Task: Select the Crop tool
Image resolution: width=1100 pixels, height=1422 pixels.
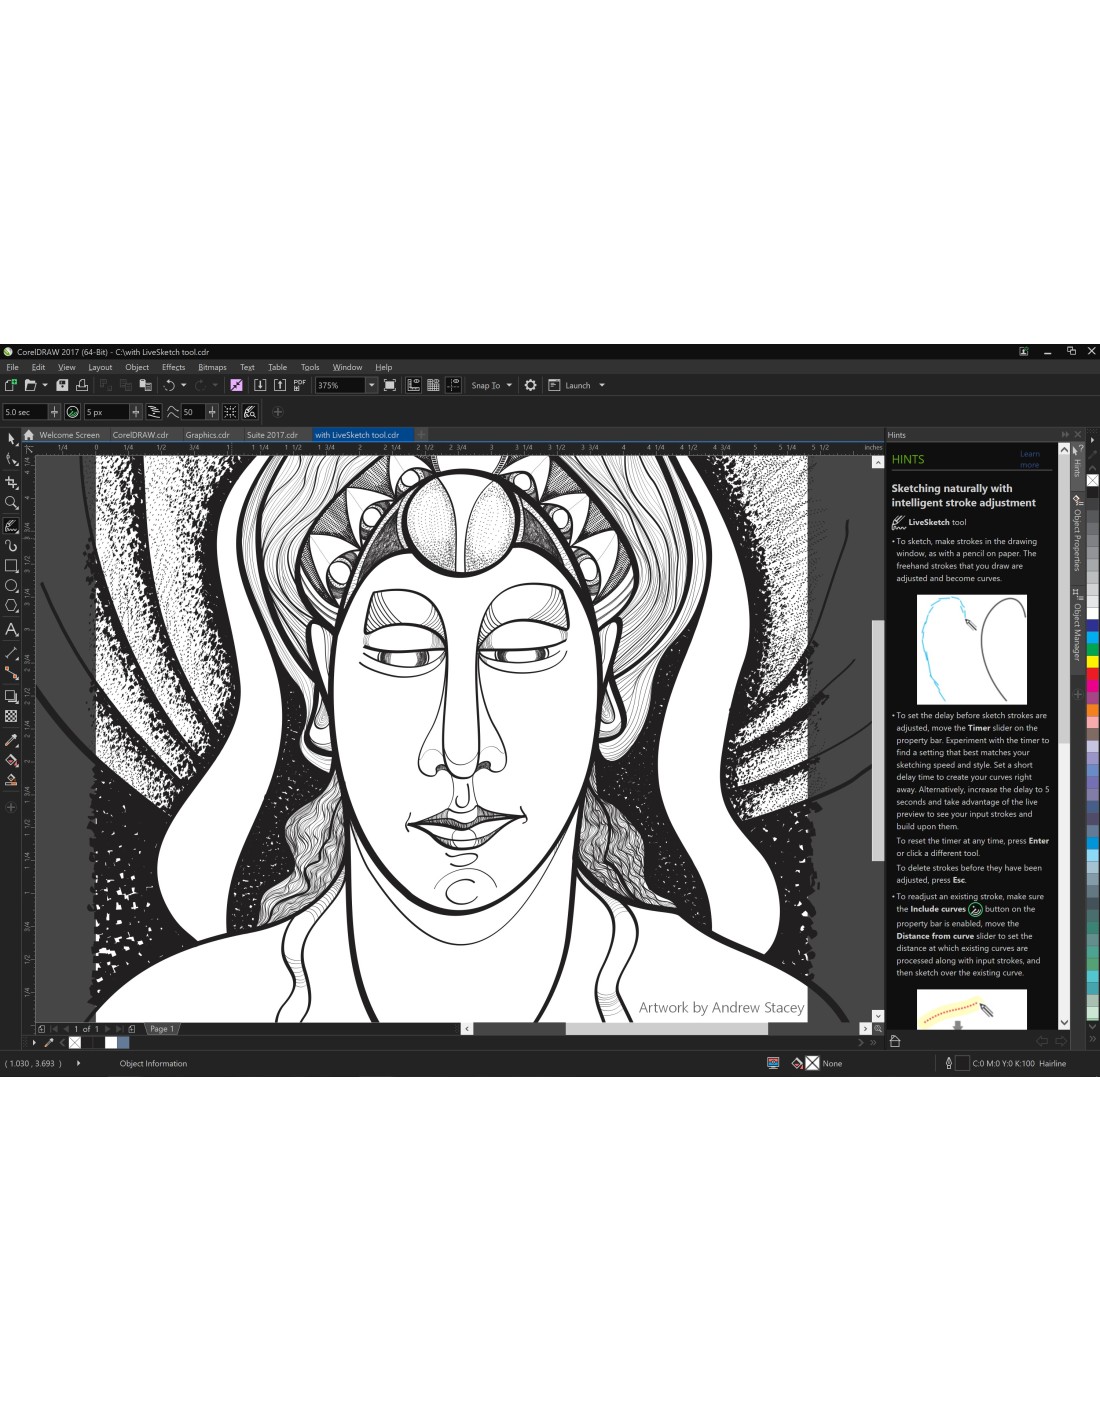Action: (x=12, y=482)
